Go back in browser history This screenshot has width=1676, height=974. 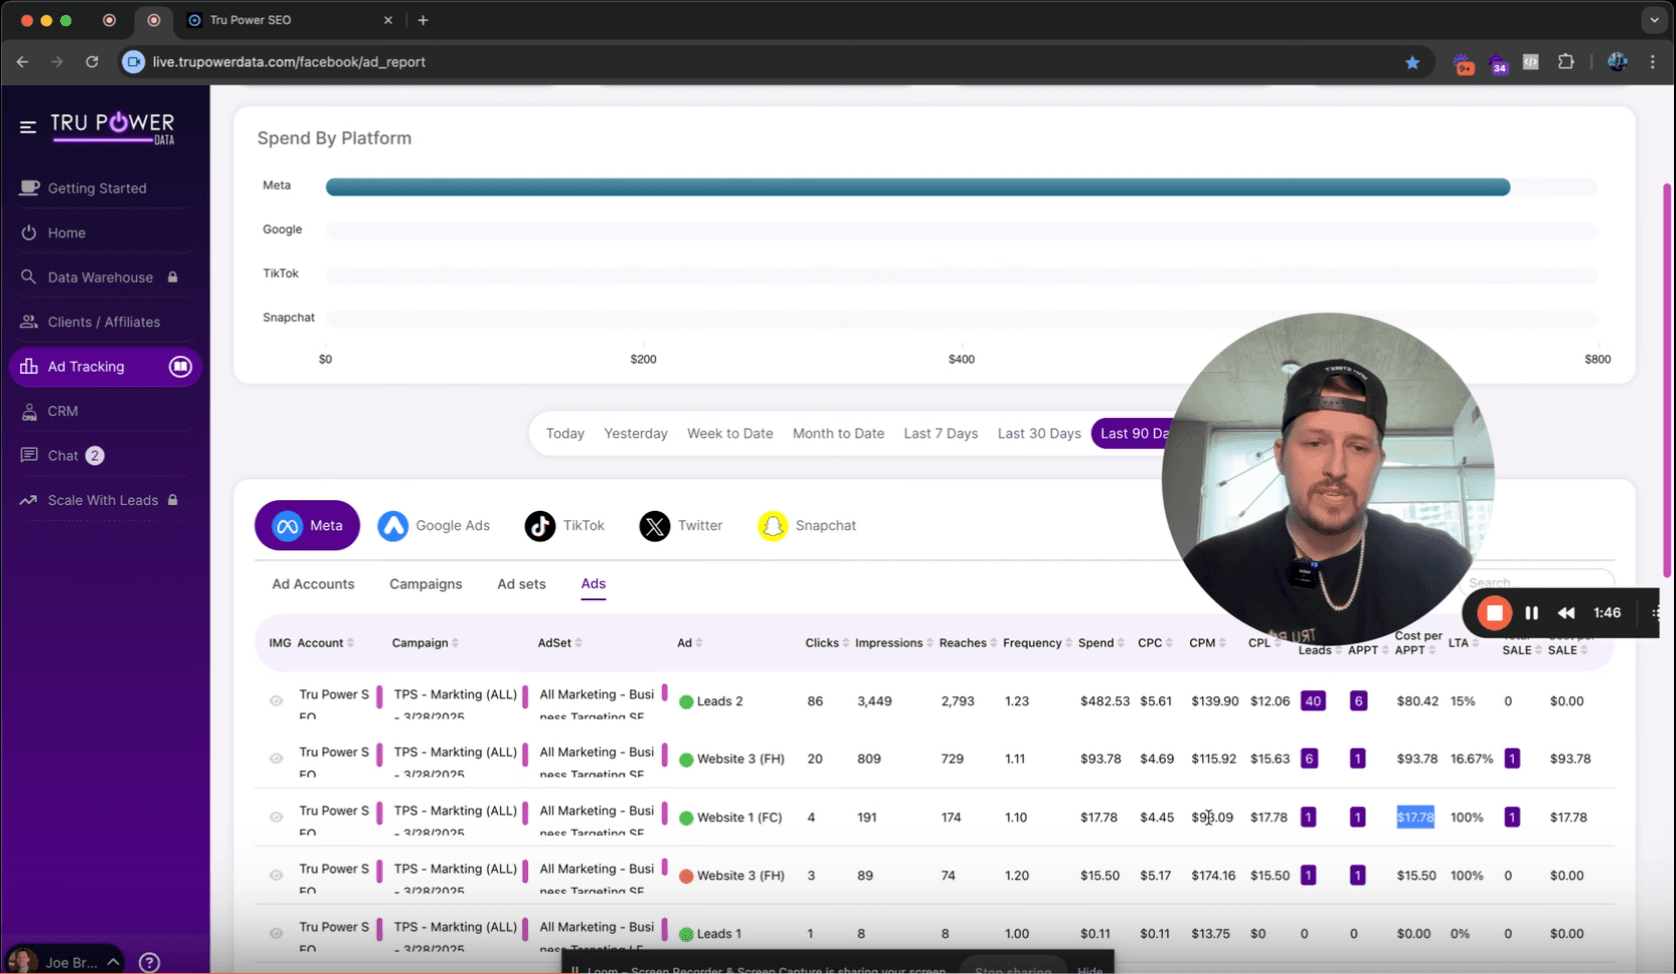coord(22,62)
